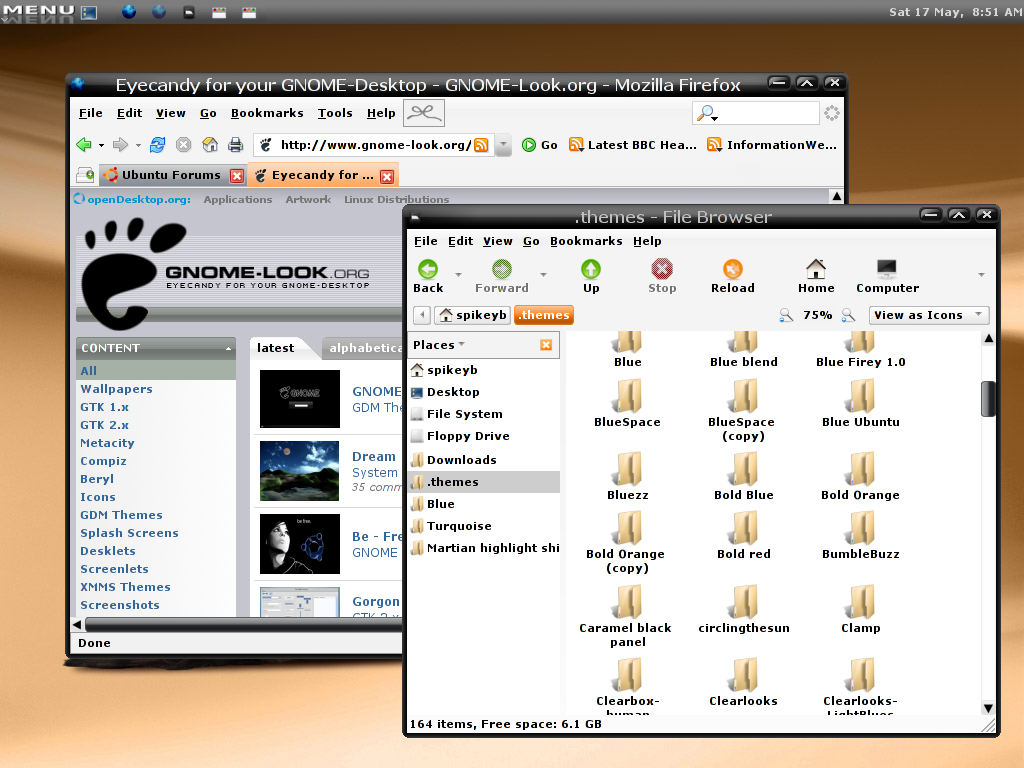
Task: Click the Firefox Stop loading icon
Action: click(184, 144)
